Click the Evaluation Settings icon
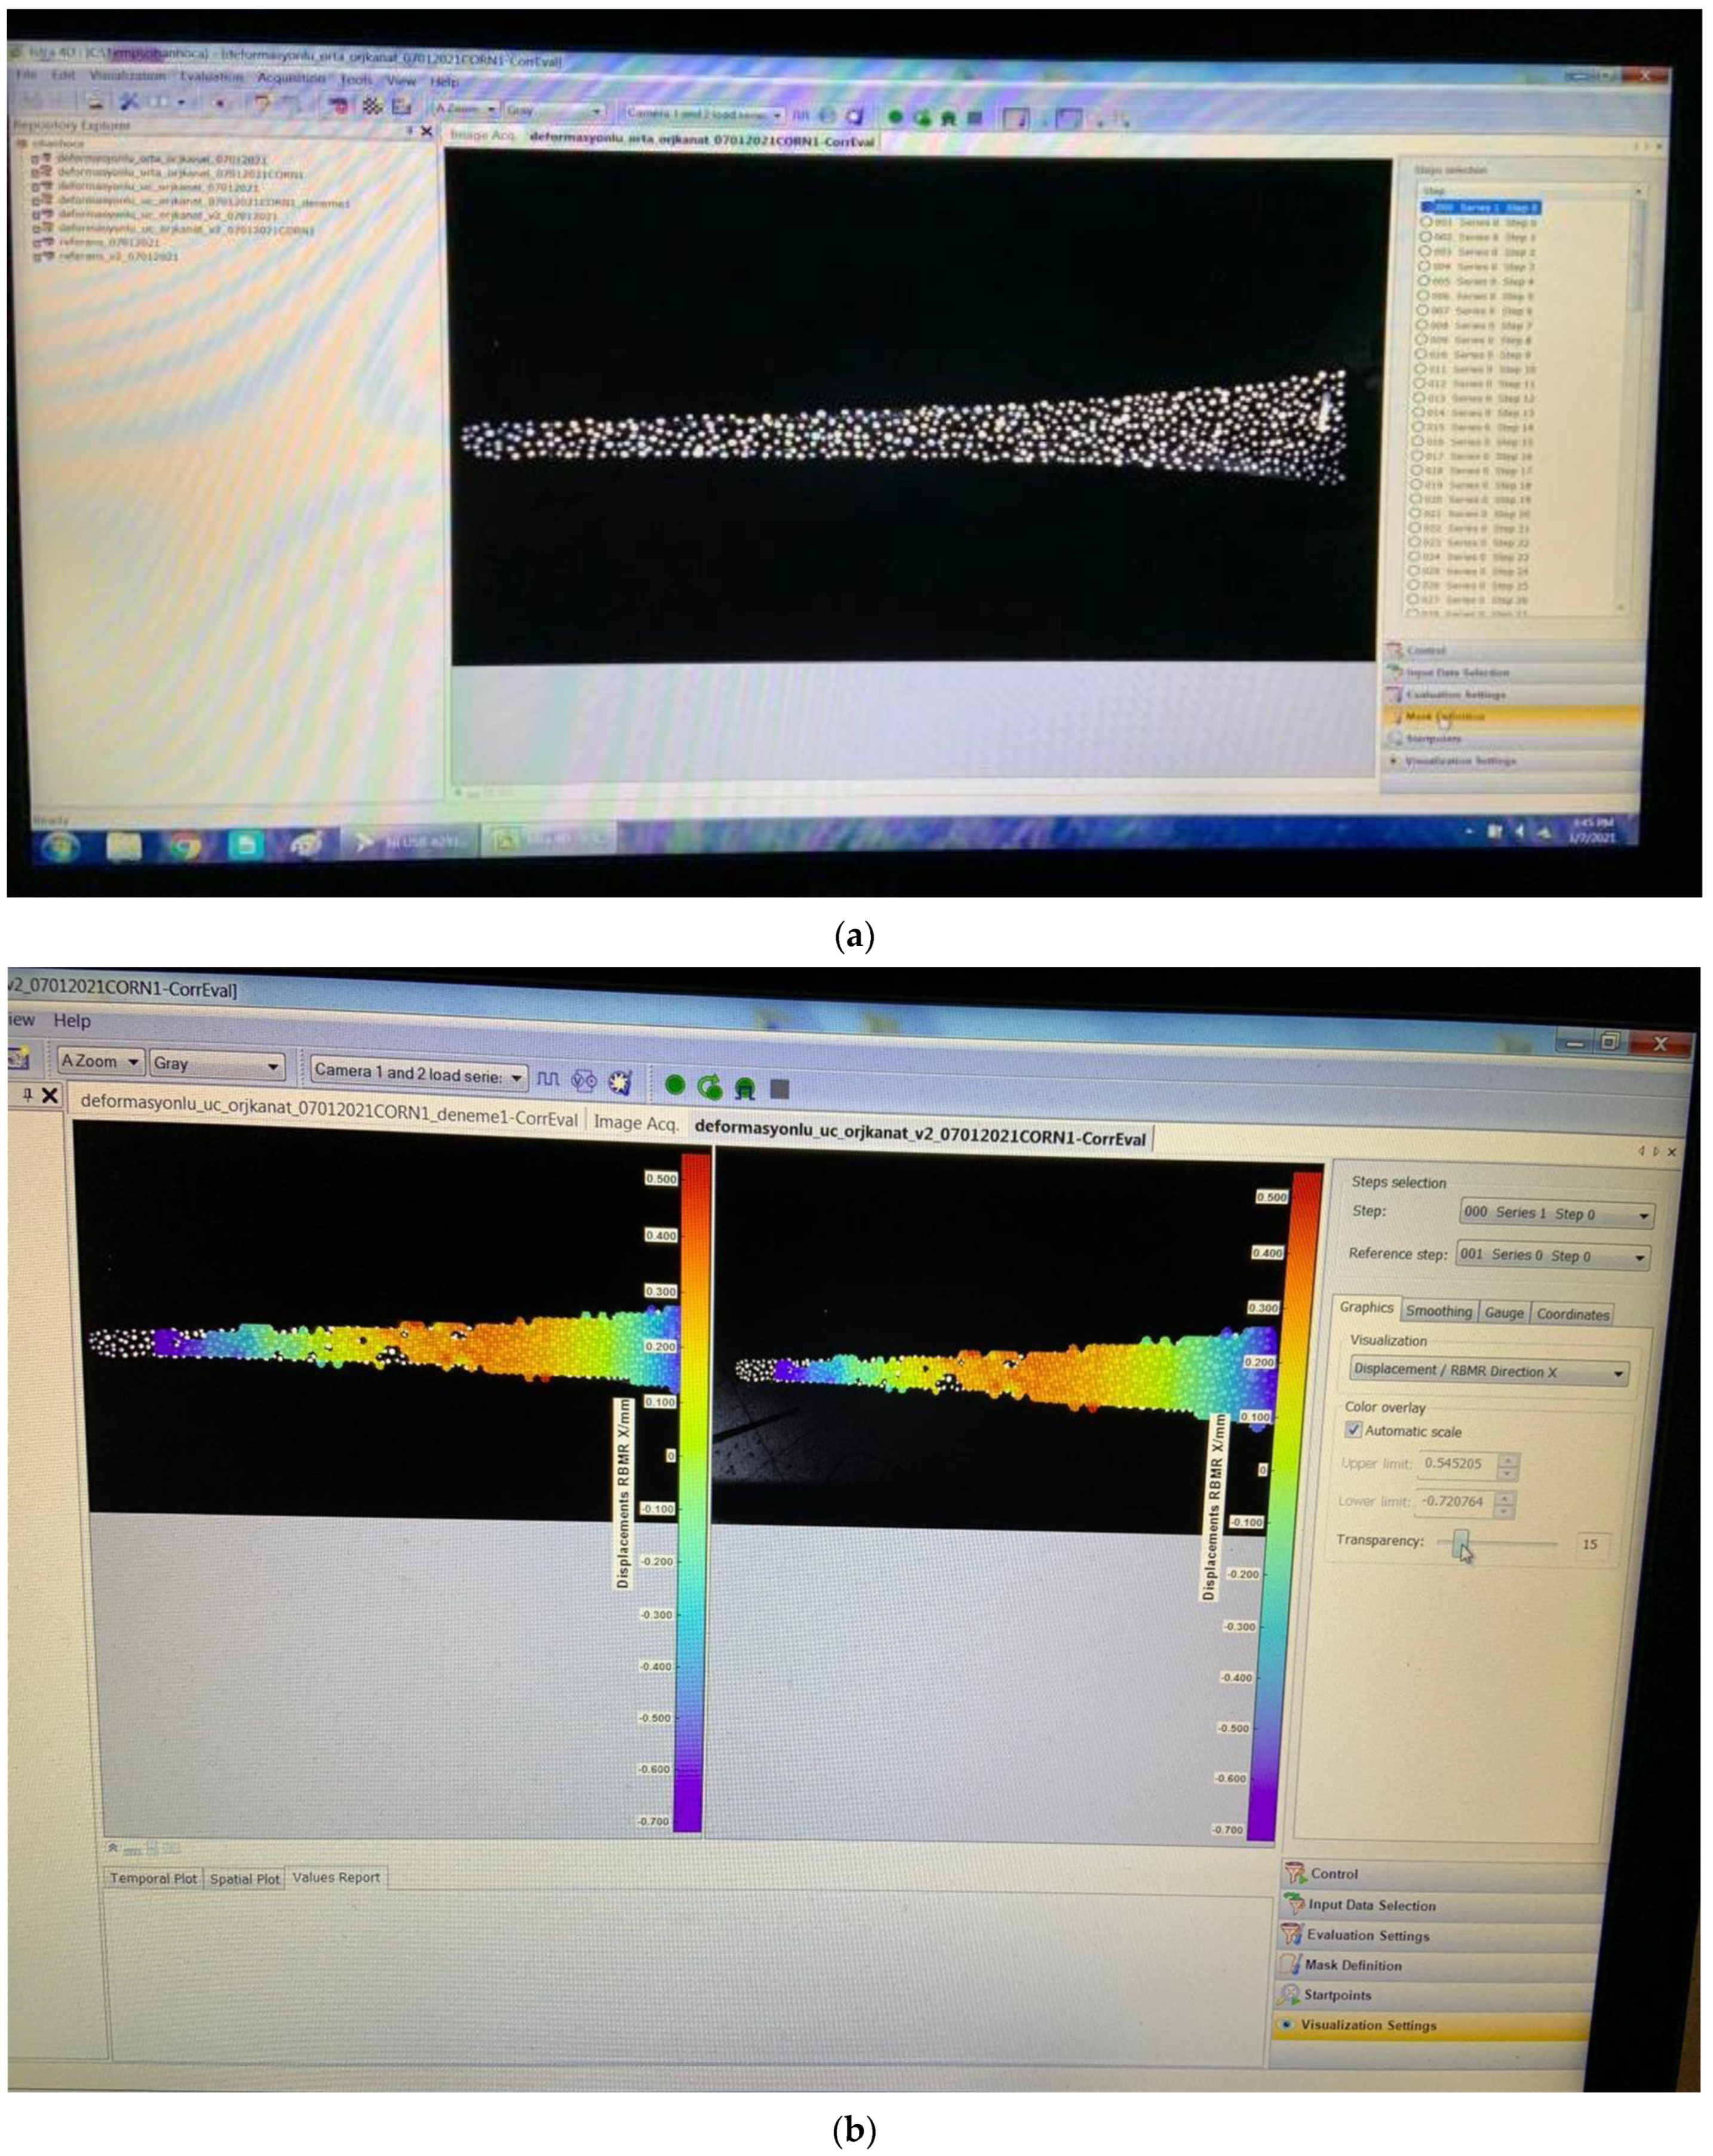 [x=1291, y=1934]
